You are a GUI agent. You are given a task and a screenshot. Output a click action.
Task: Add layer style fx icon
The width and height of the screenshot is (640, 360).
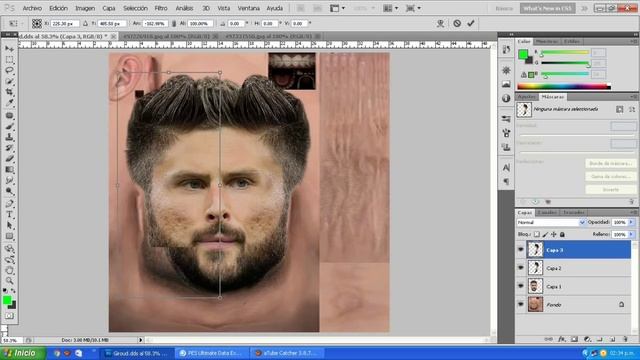(562, 339)
